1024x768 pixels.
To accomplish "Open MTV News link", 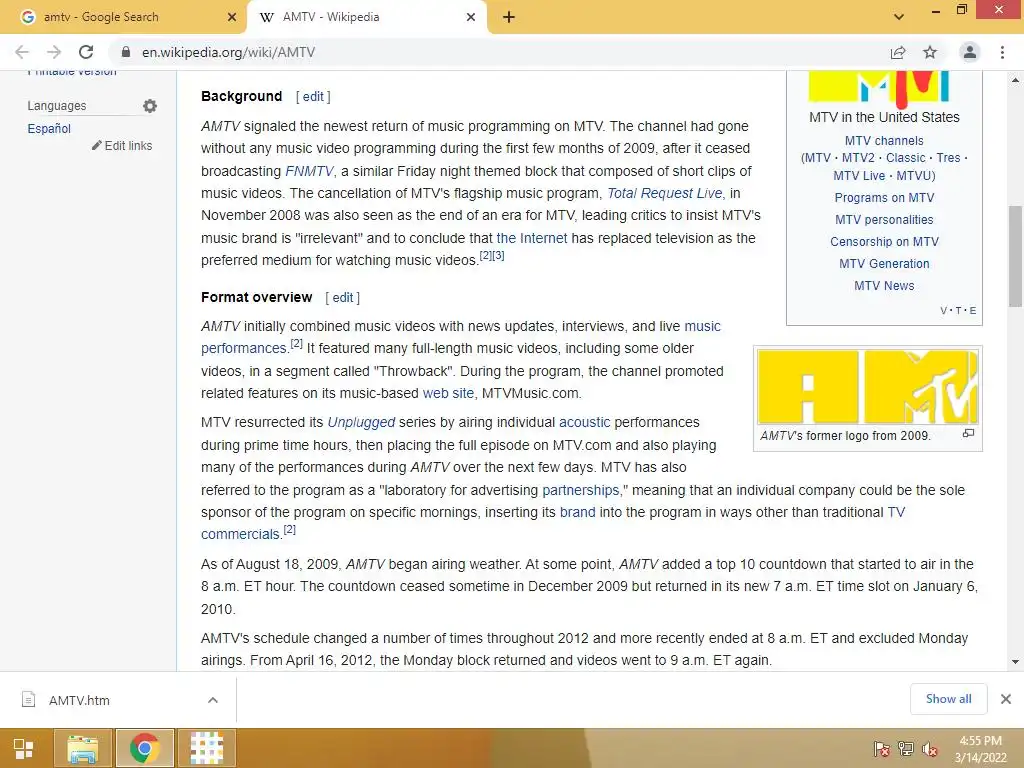I will [x=884, y=286].
